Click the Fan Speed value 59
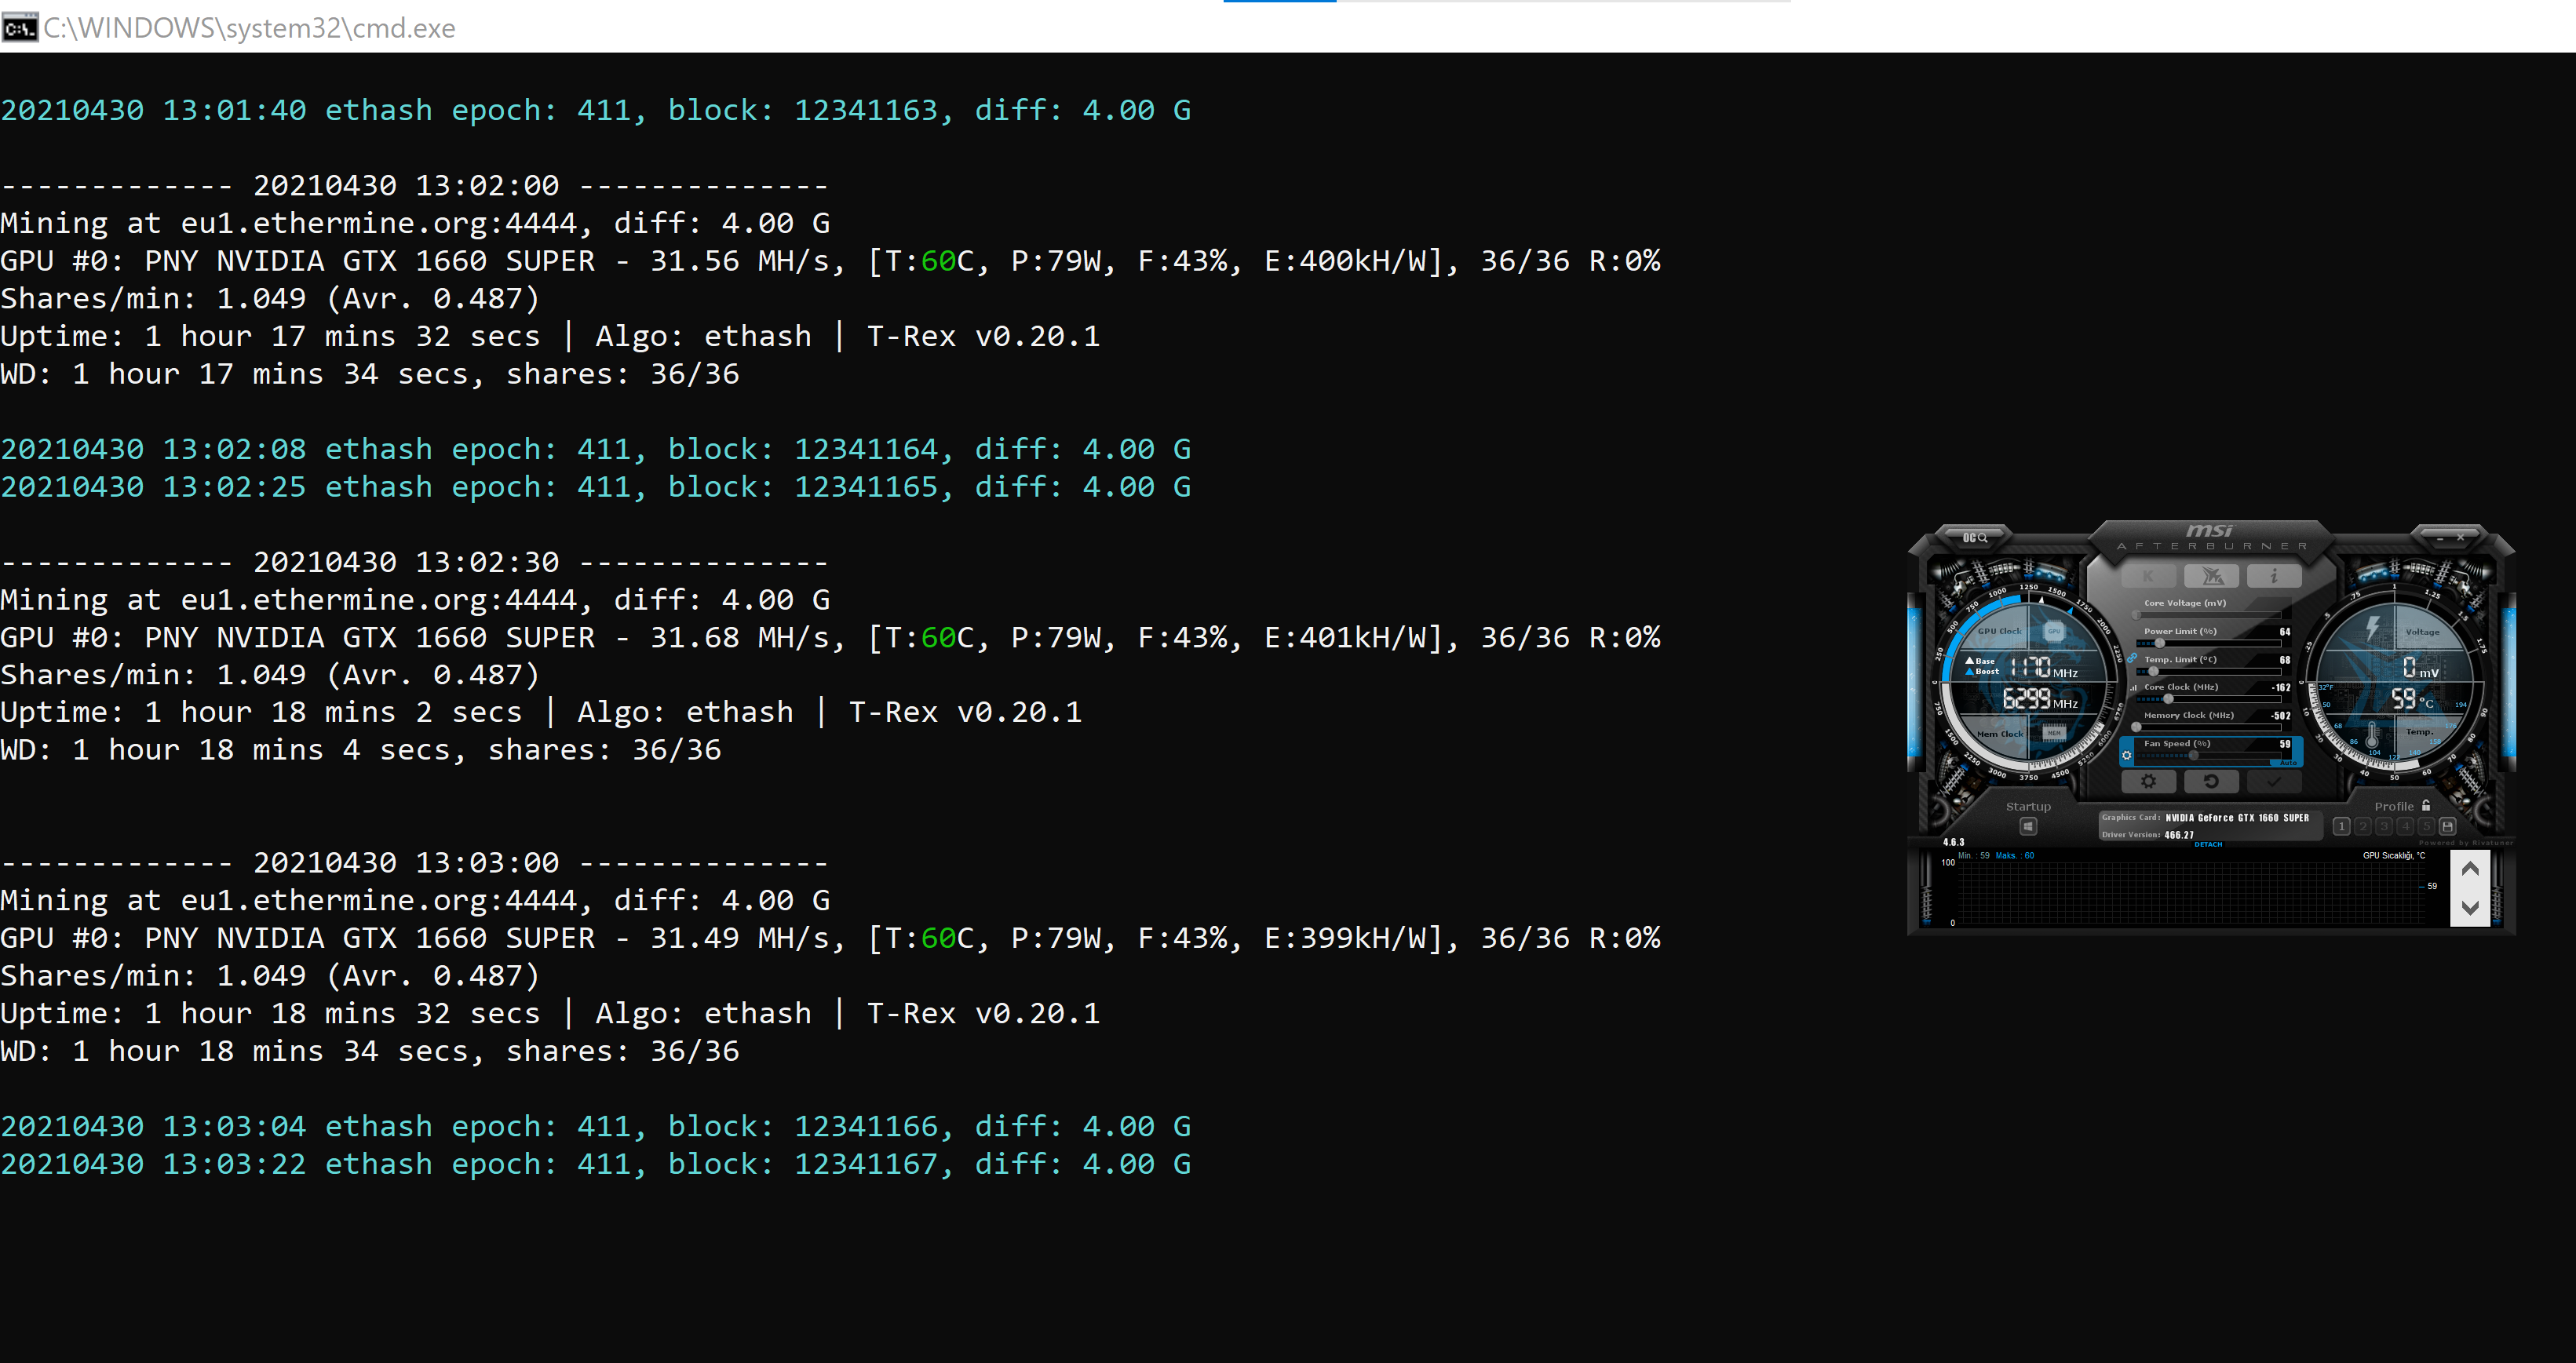 (x=2286, y=744)
